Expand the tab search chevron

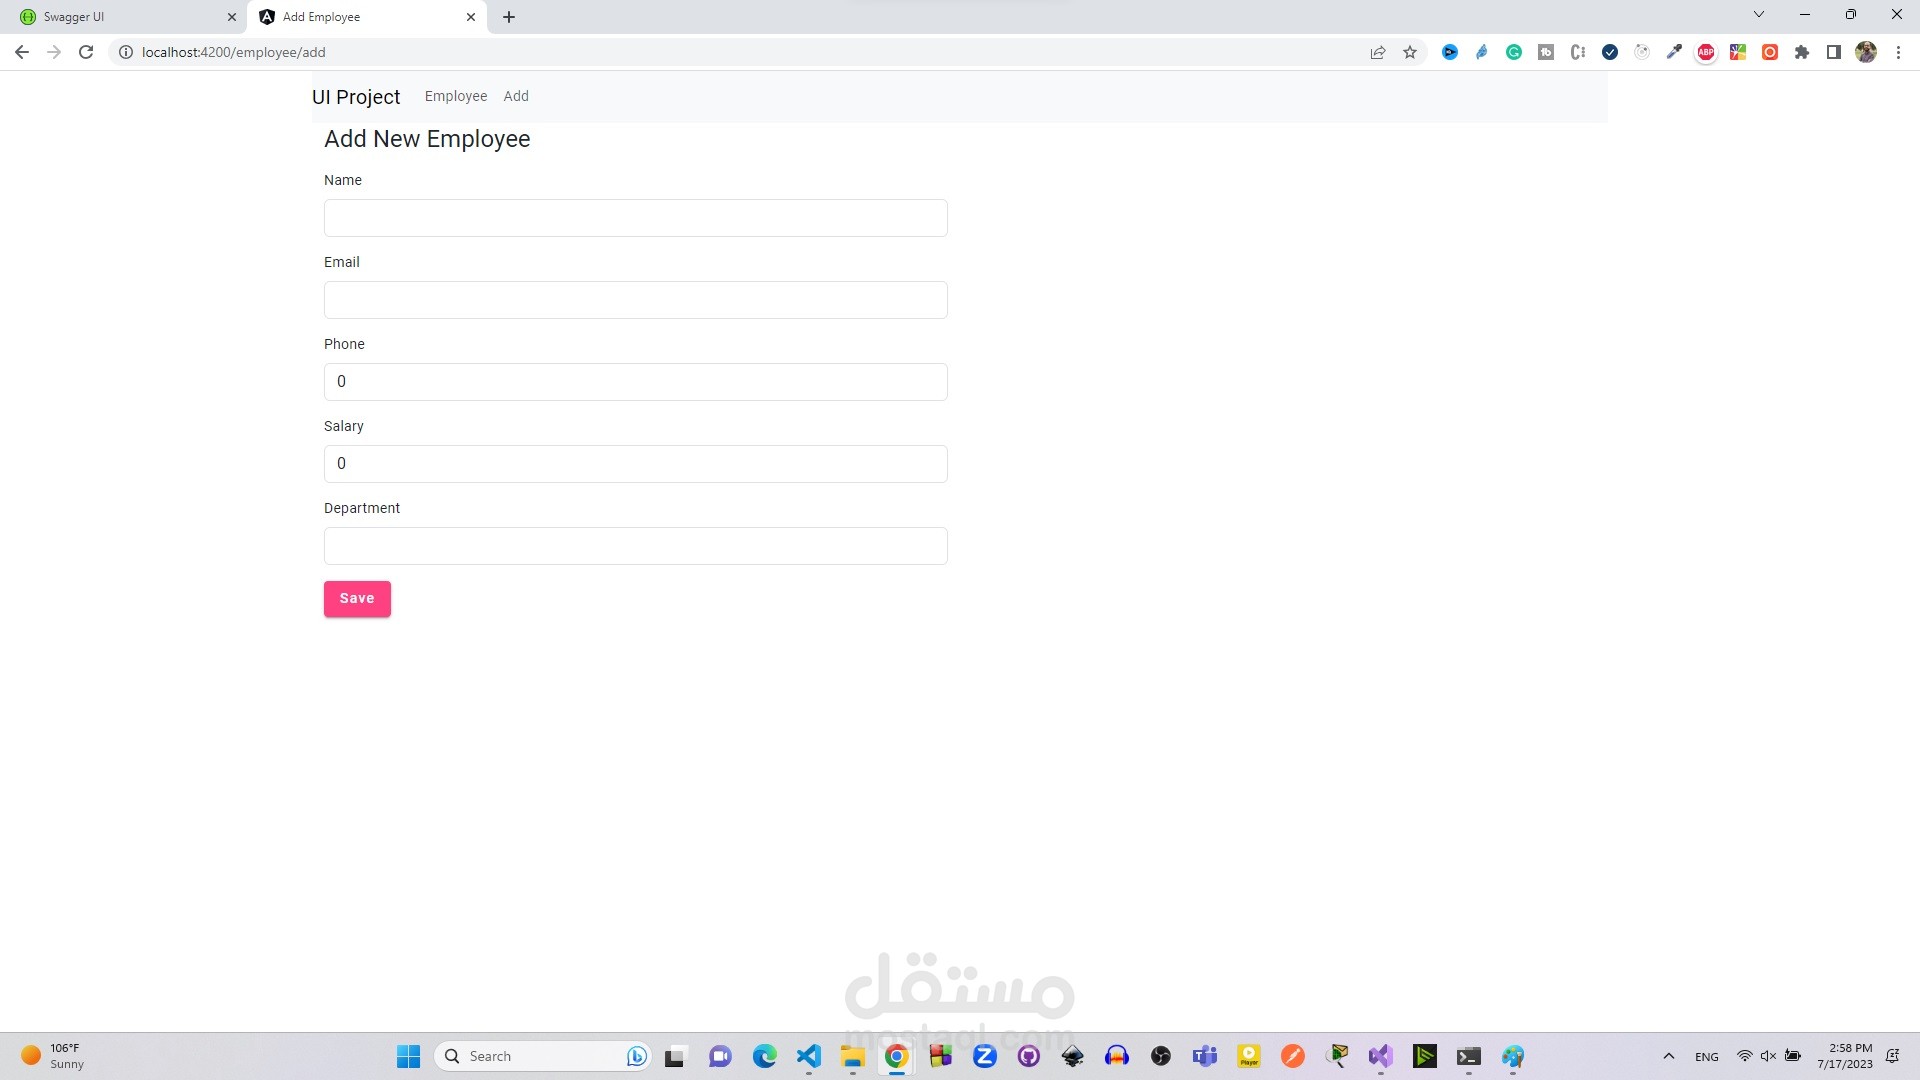coord(1759,14)
